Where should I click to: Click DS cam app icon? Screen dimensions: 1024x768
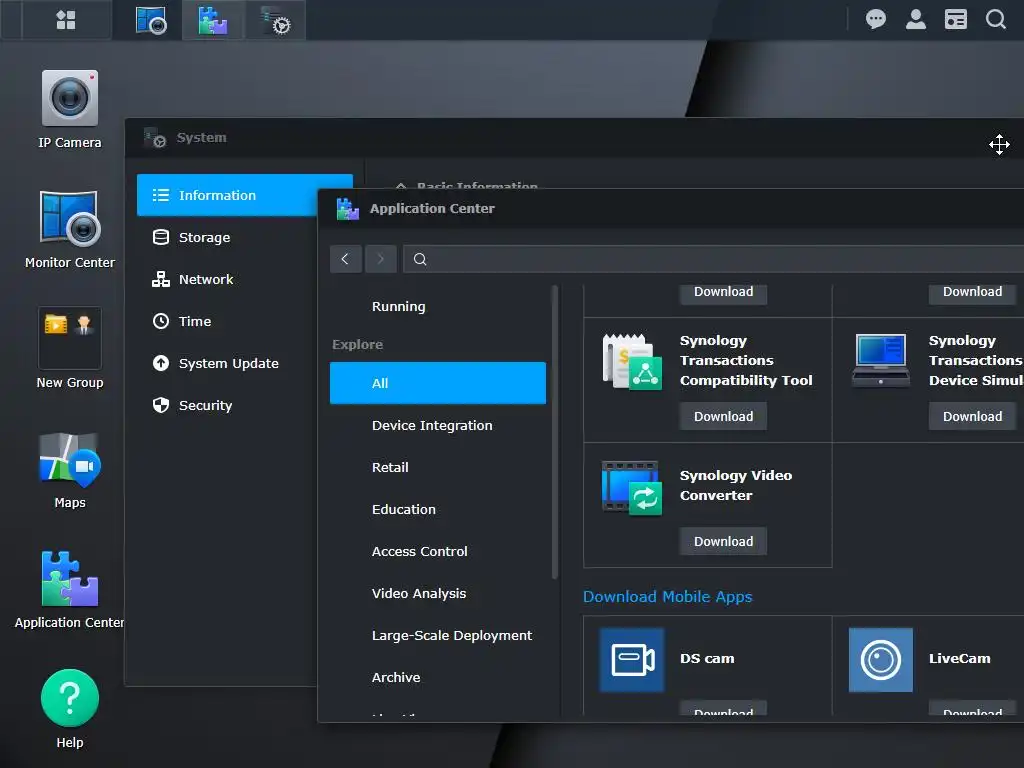[632, 660]
